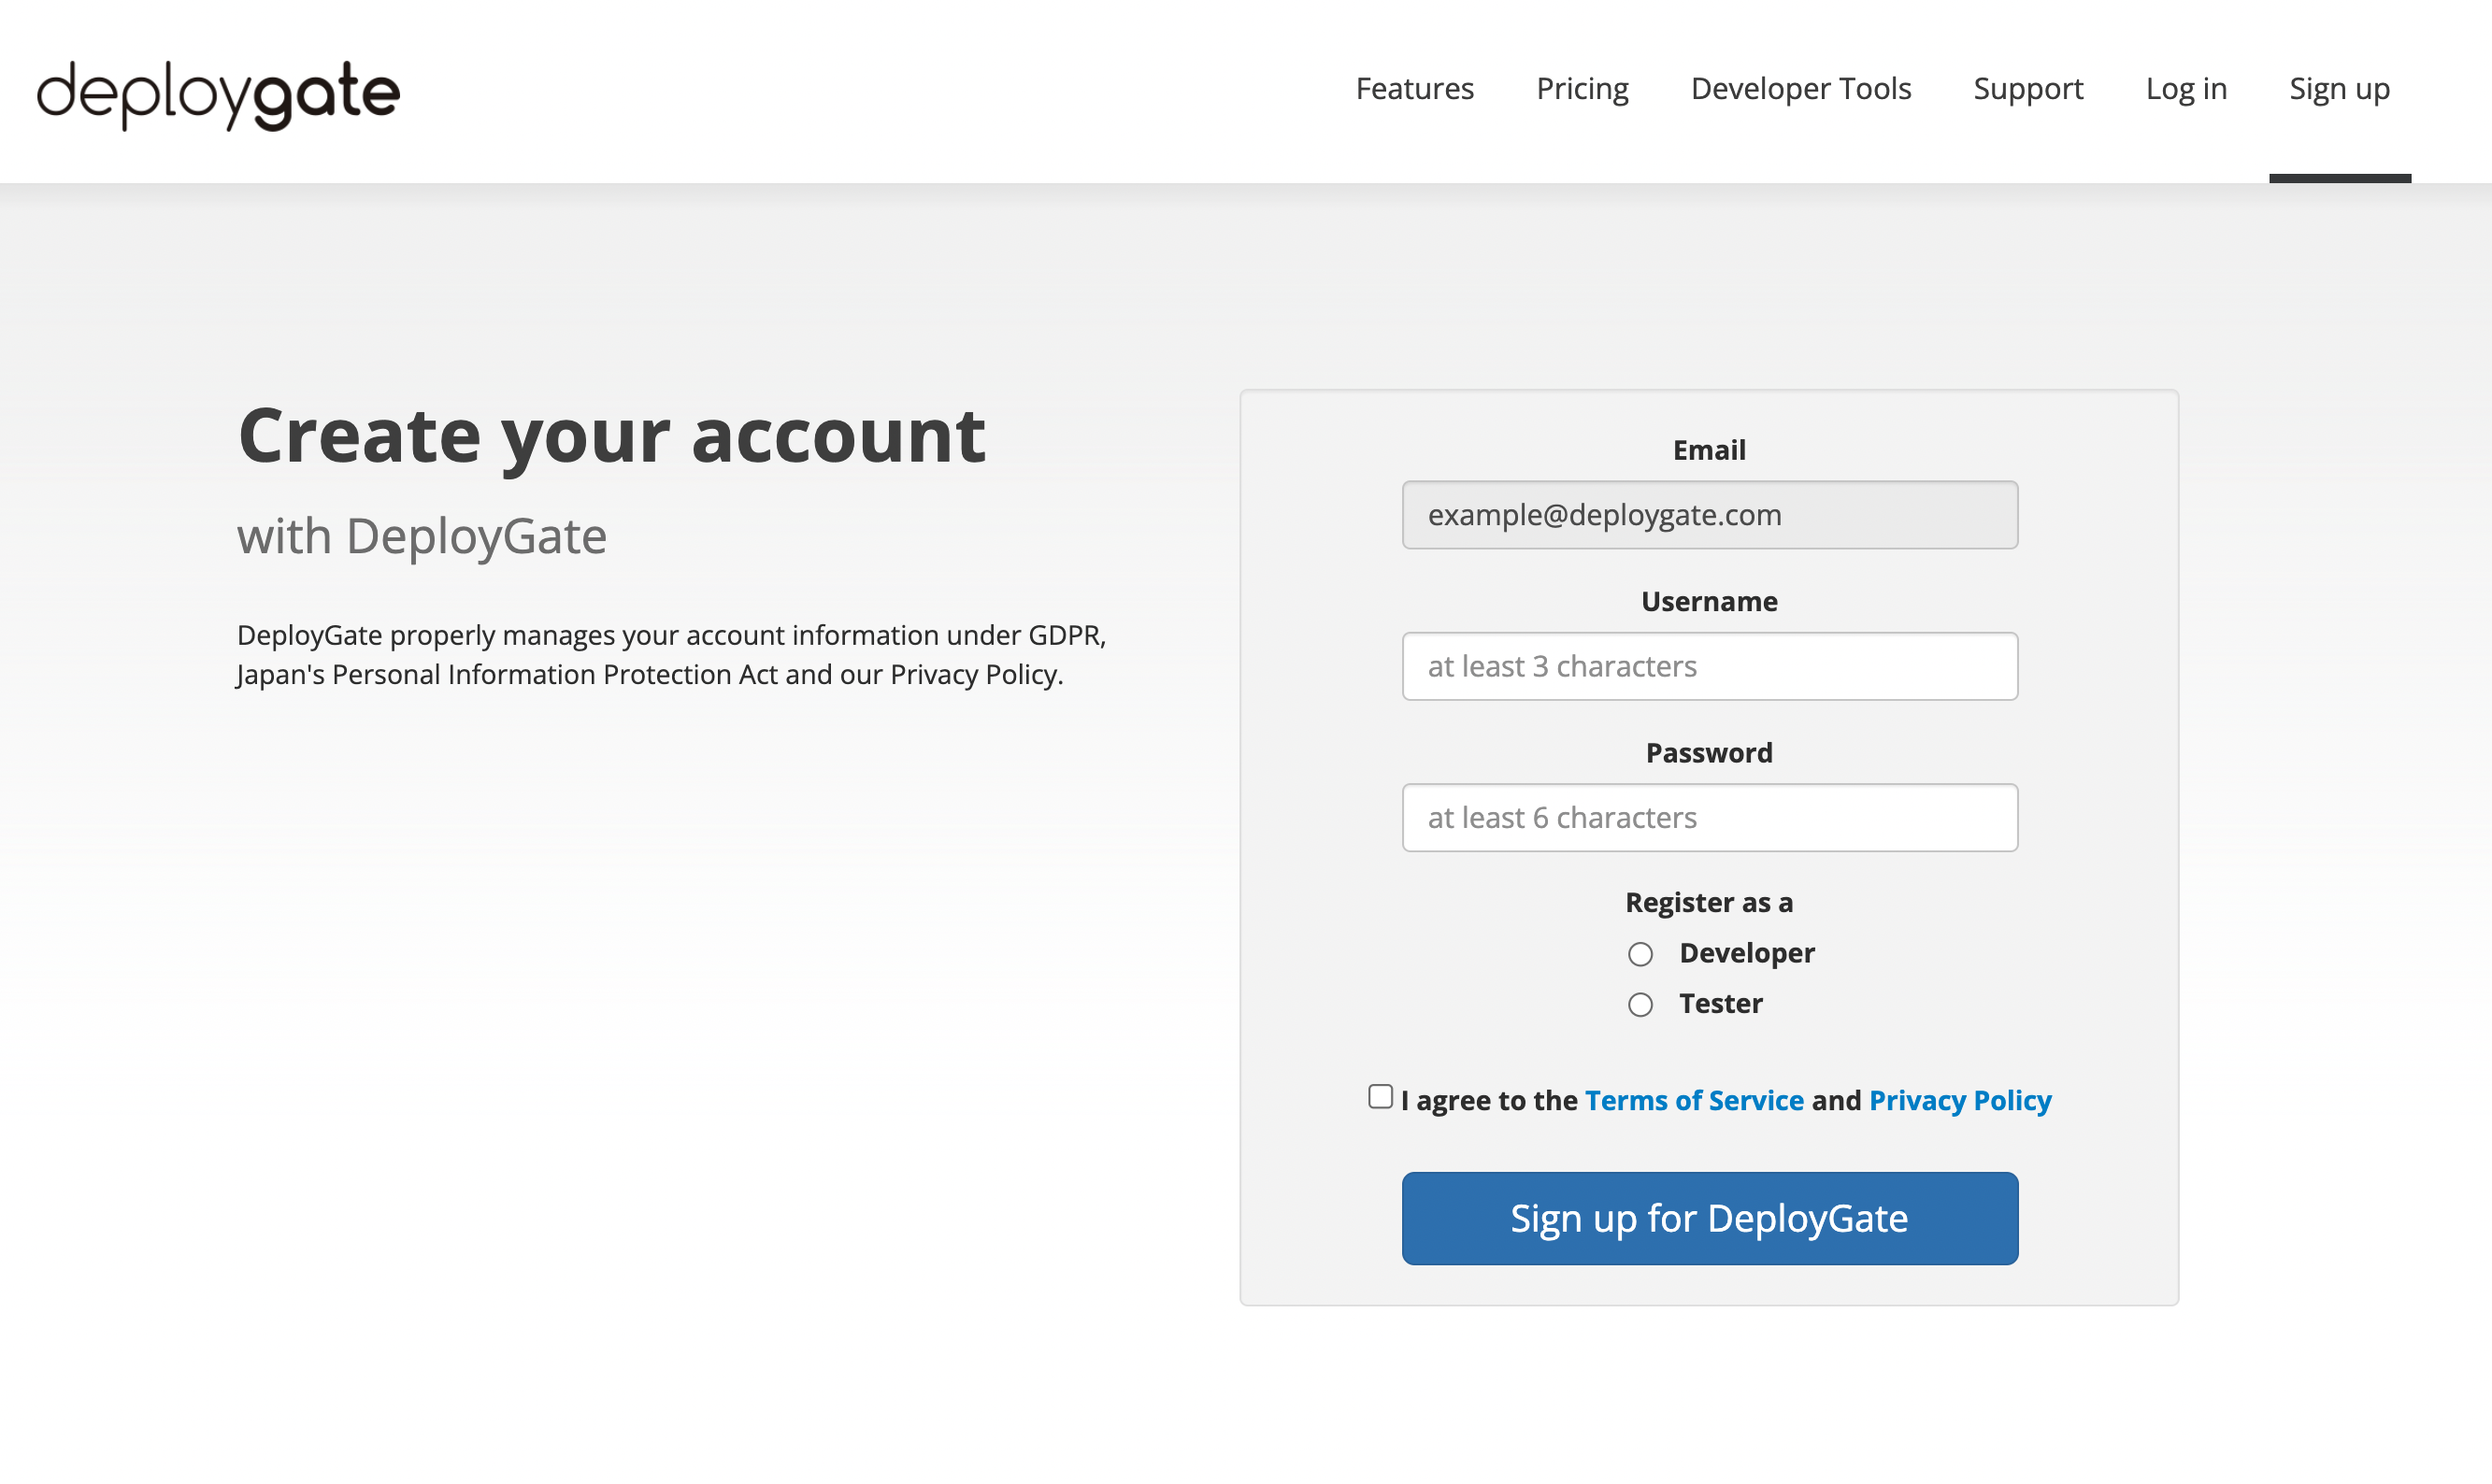Focus the Password input field
This screenshot has width=2492, height=1484.
[1709, 817]
